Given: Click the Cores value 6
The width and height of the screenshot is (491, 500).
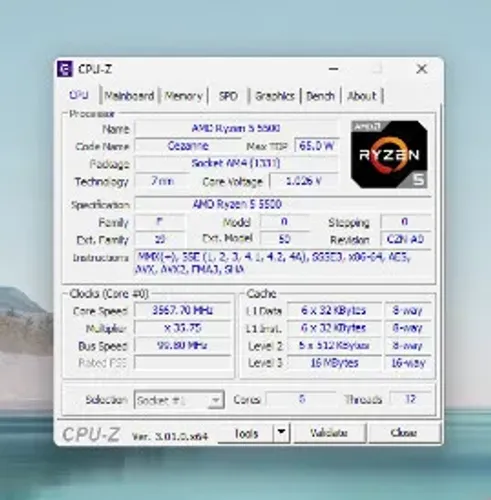Looking at the screenshot, I should click(x=301, y=399).
